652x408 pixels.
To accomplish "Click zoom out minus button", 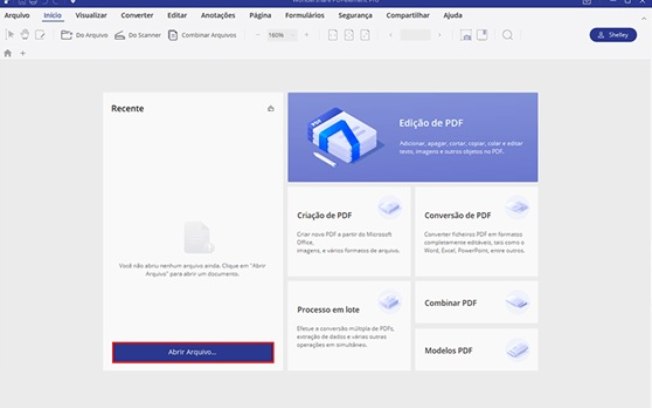I will tap(257, 35).
